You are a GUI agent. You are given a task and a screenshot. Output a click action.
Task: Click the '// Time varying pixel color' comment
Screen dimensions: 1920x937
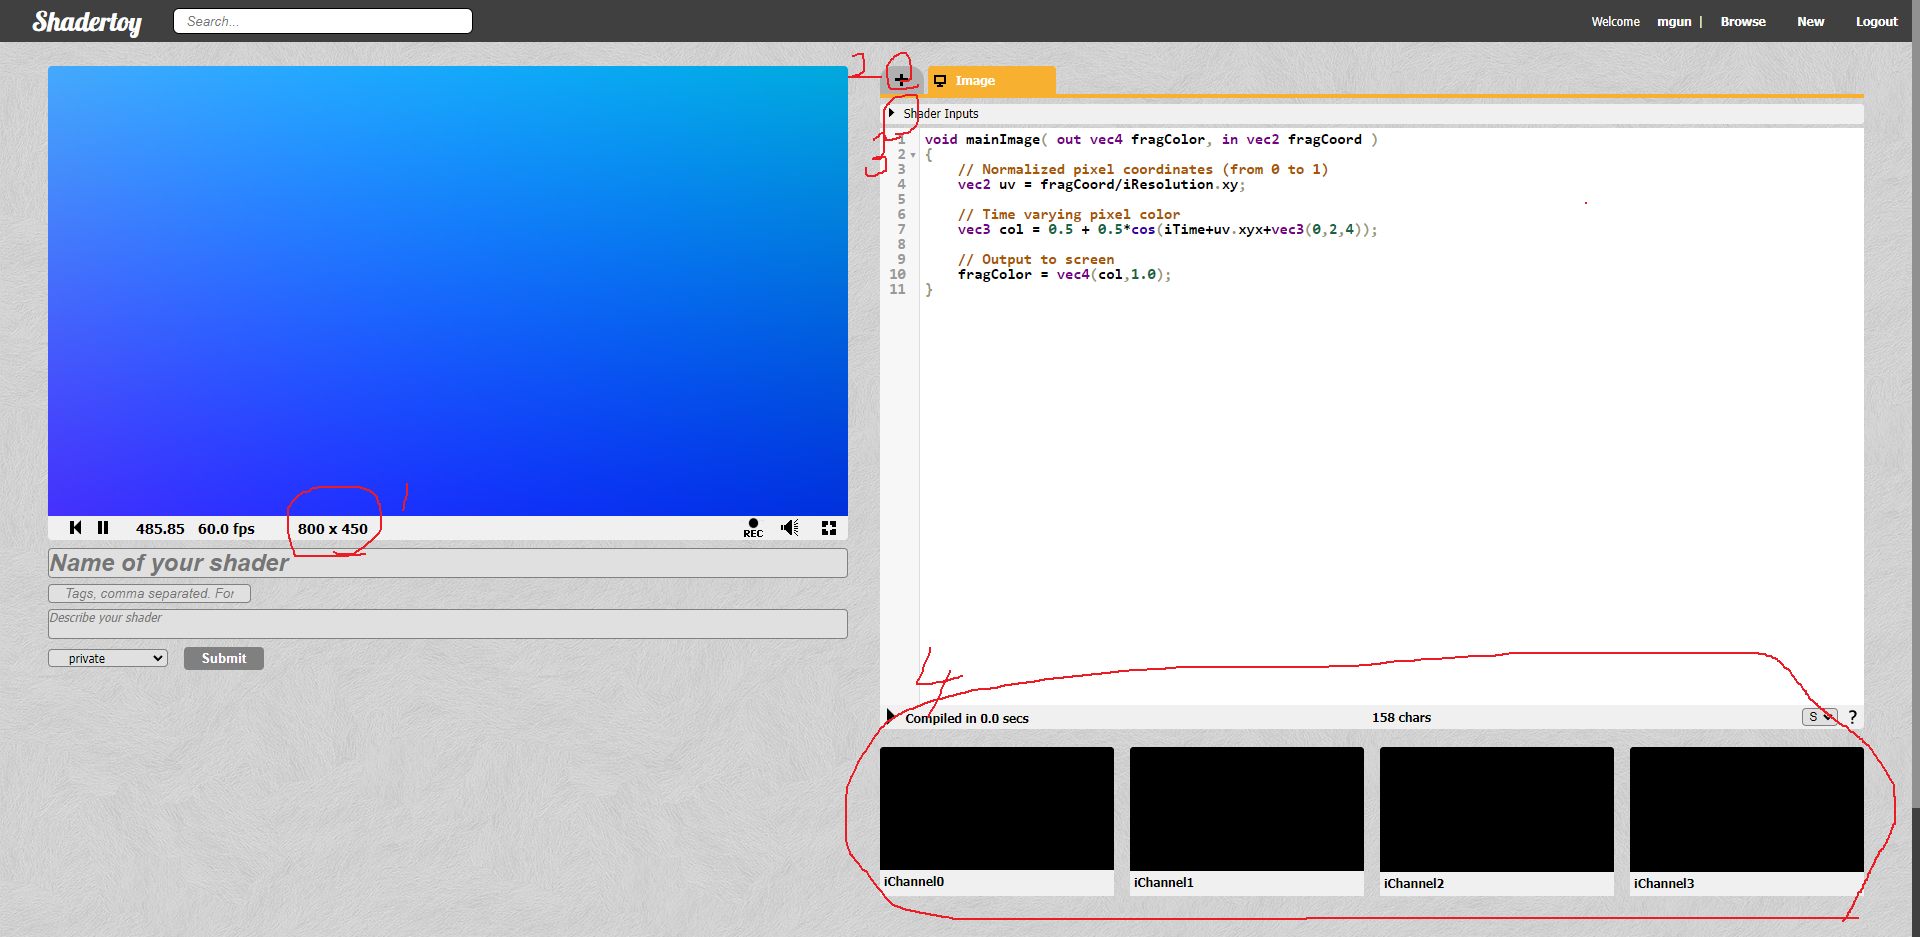1068,215
